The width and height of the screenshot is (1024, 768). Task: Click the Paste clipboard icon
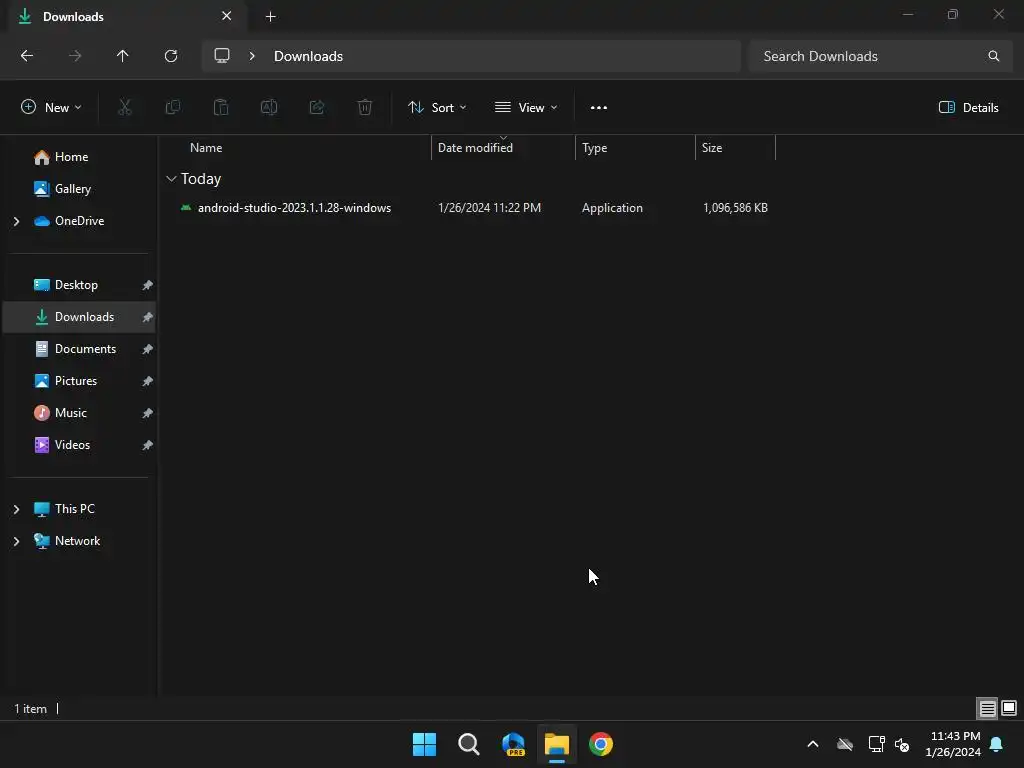click(x=221, y=108)
